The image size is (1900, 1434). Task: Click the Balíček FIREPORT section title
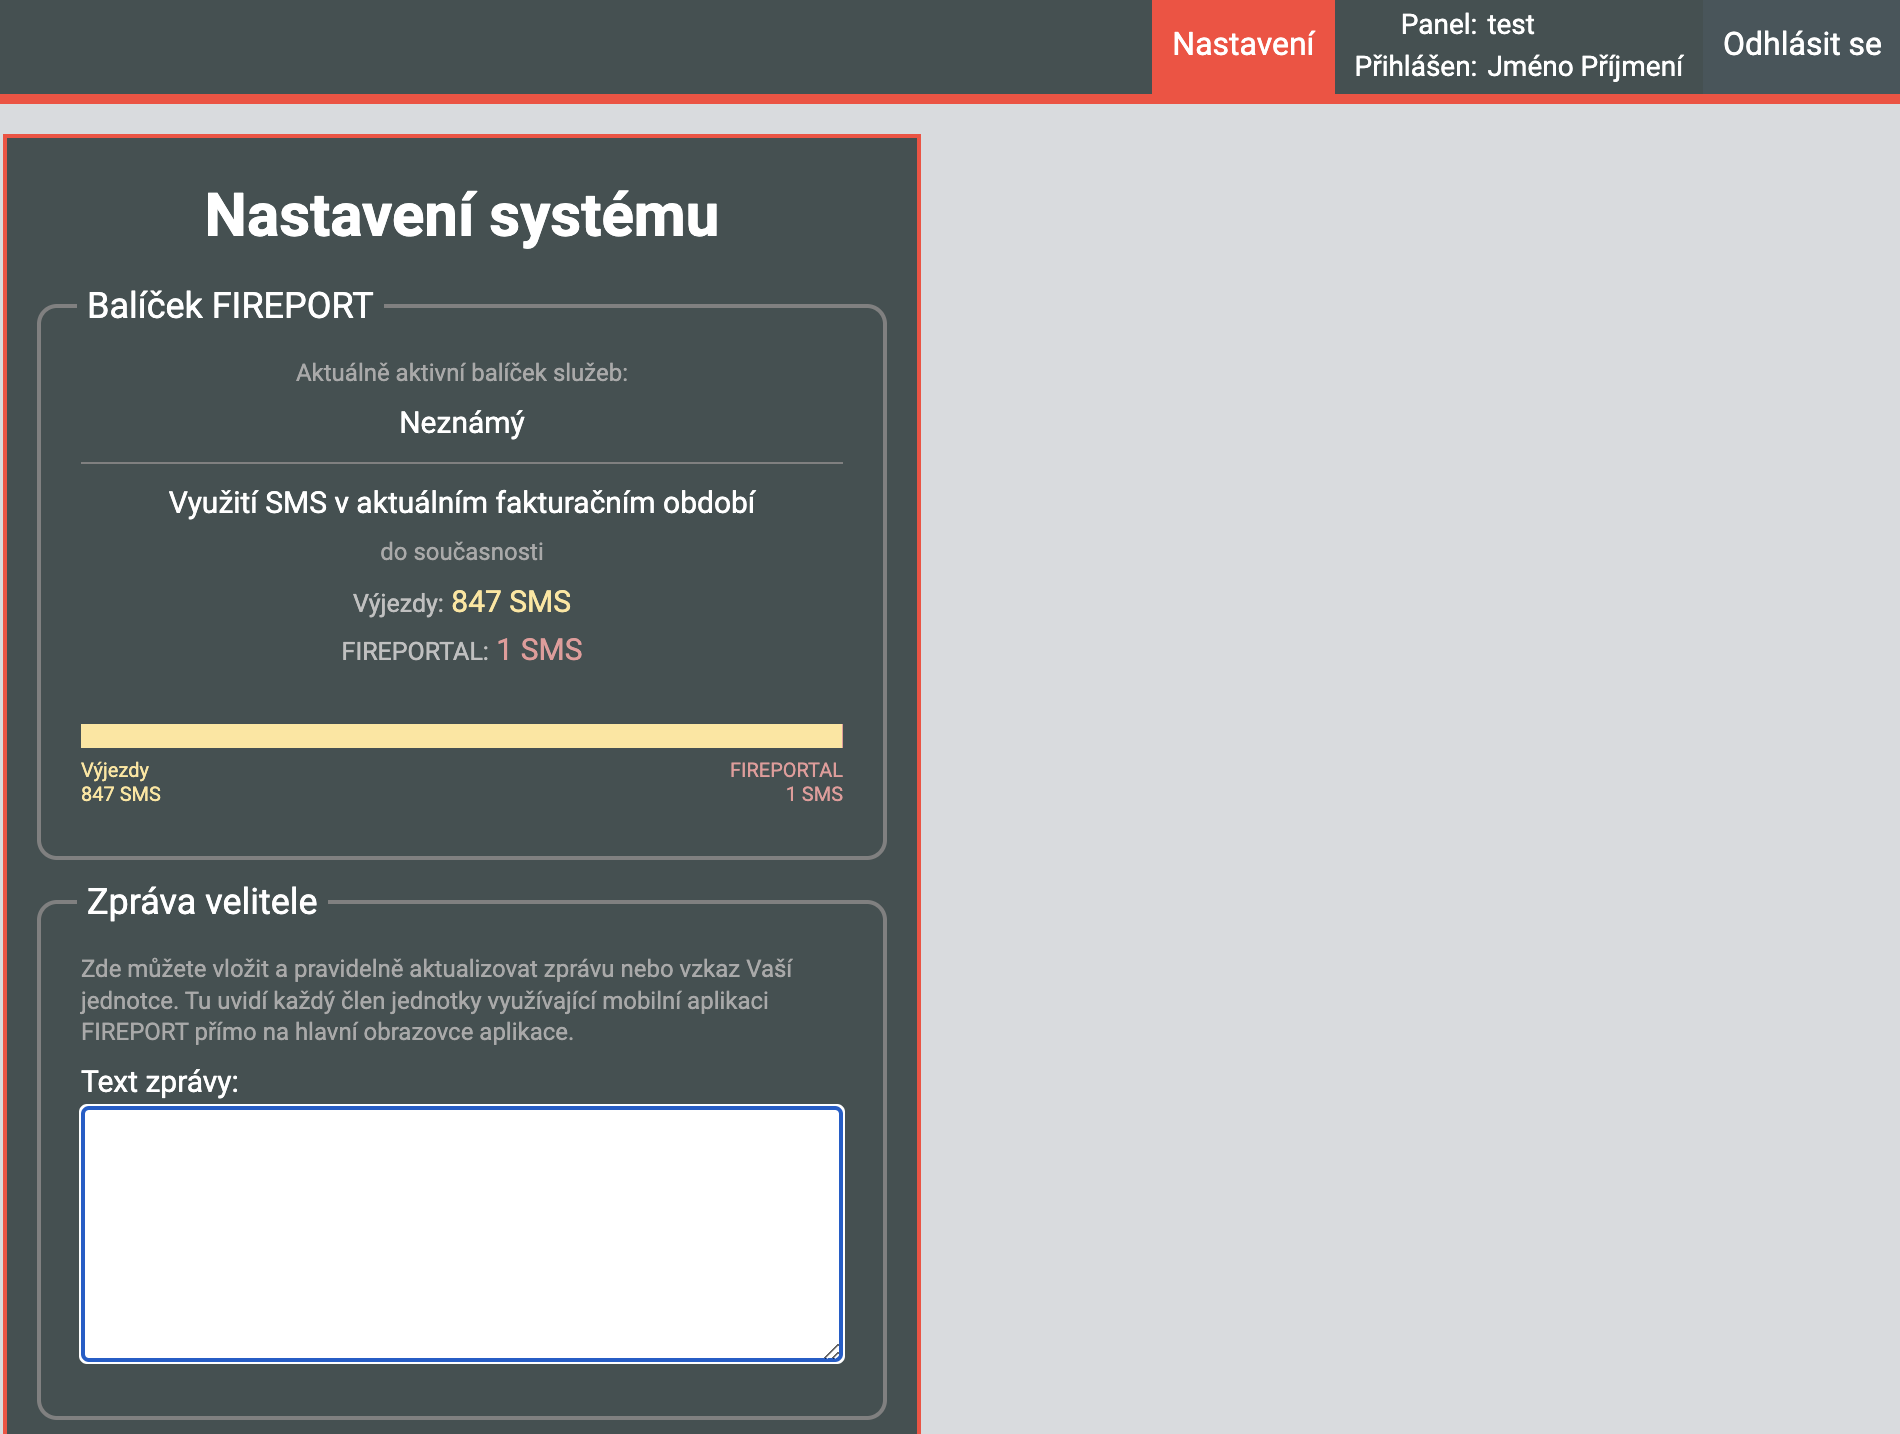pyautogui.click(x=230, y=306)
